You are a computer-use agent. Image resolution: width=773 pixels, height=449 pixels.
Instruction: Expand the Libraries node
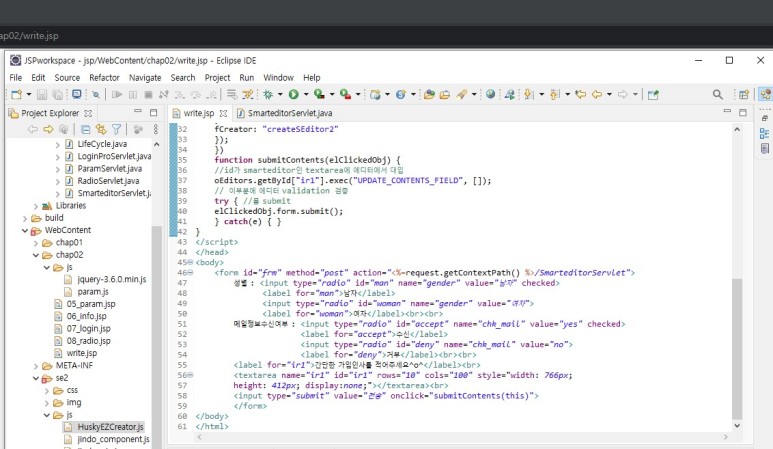point(35,206)
